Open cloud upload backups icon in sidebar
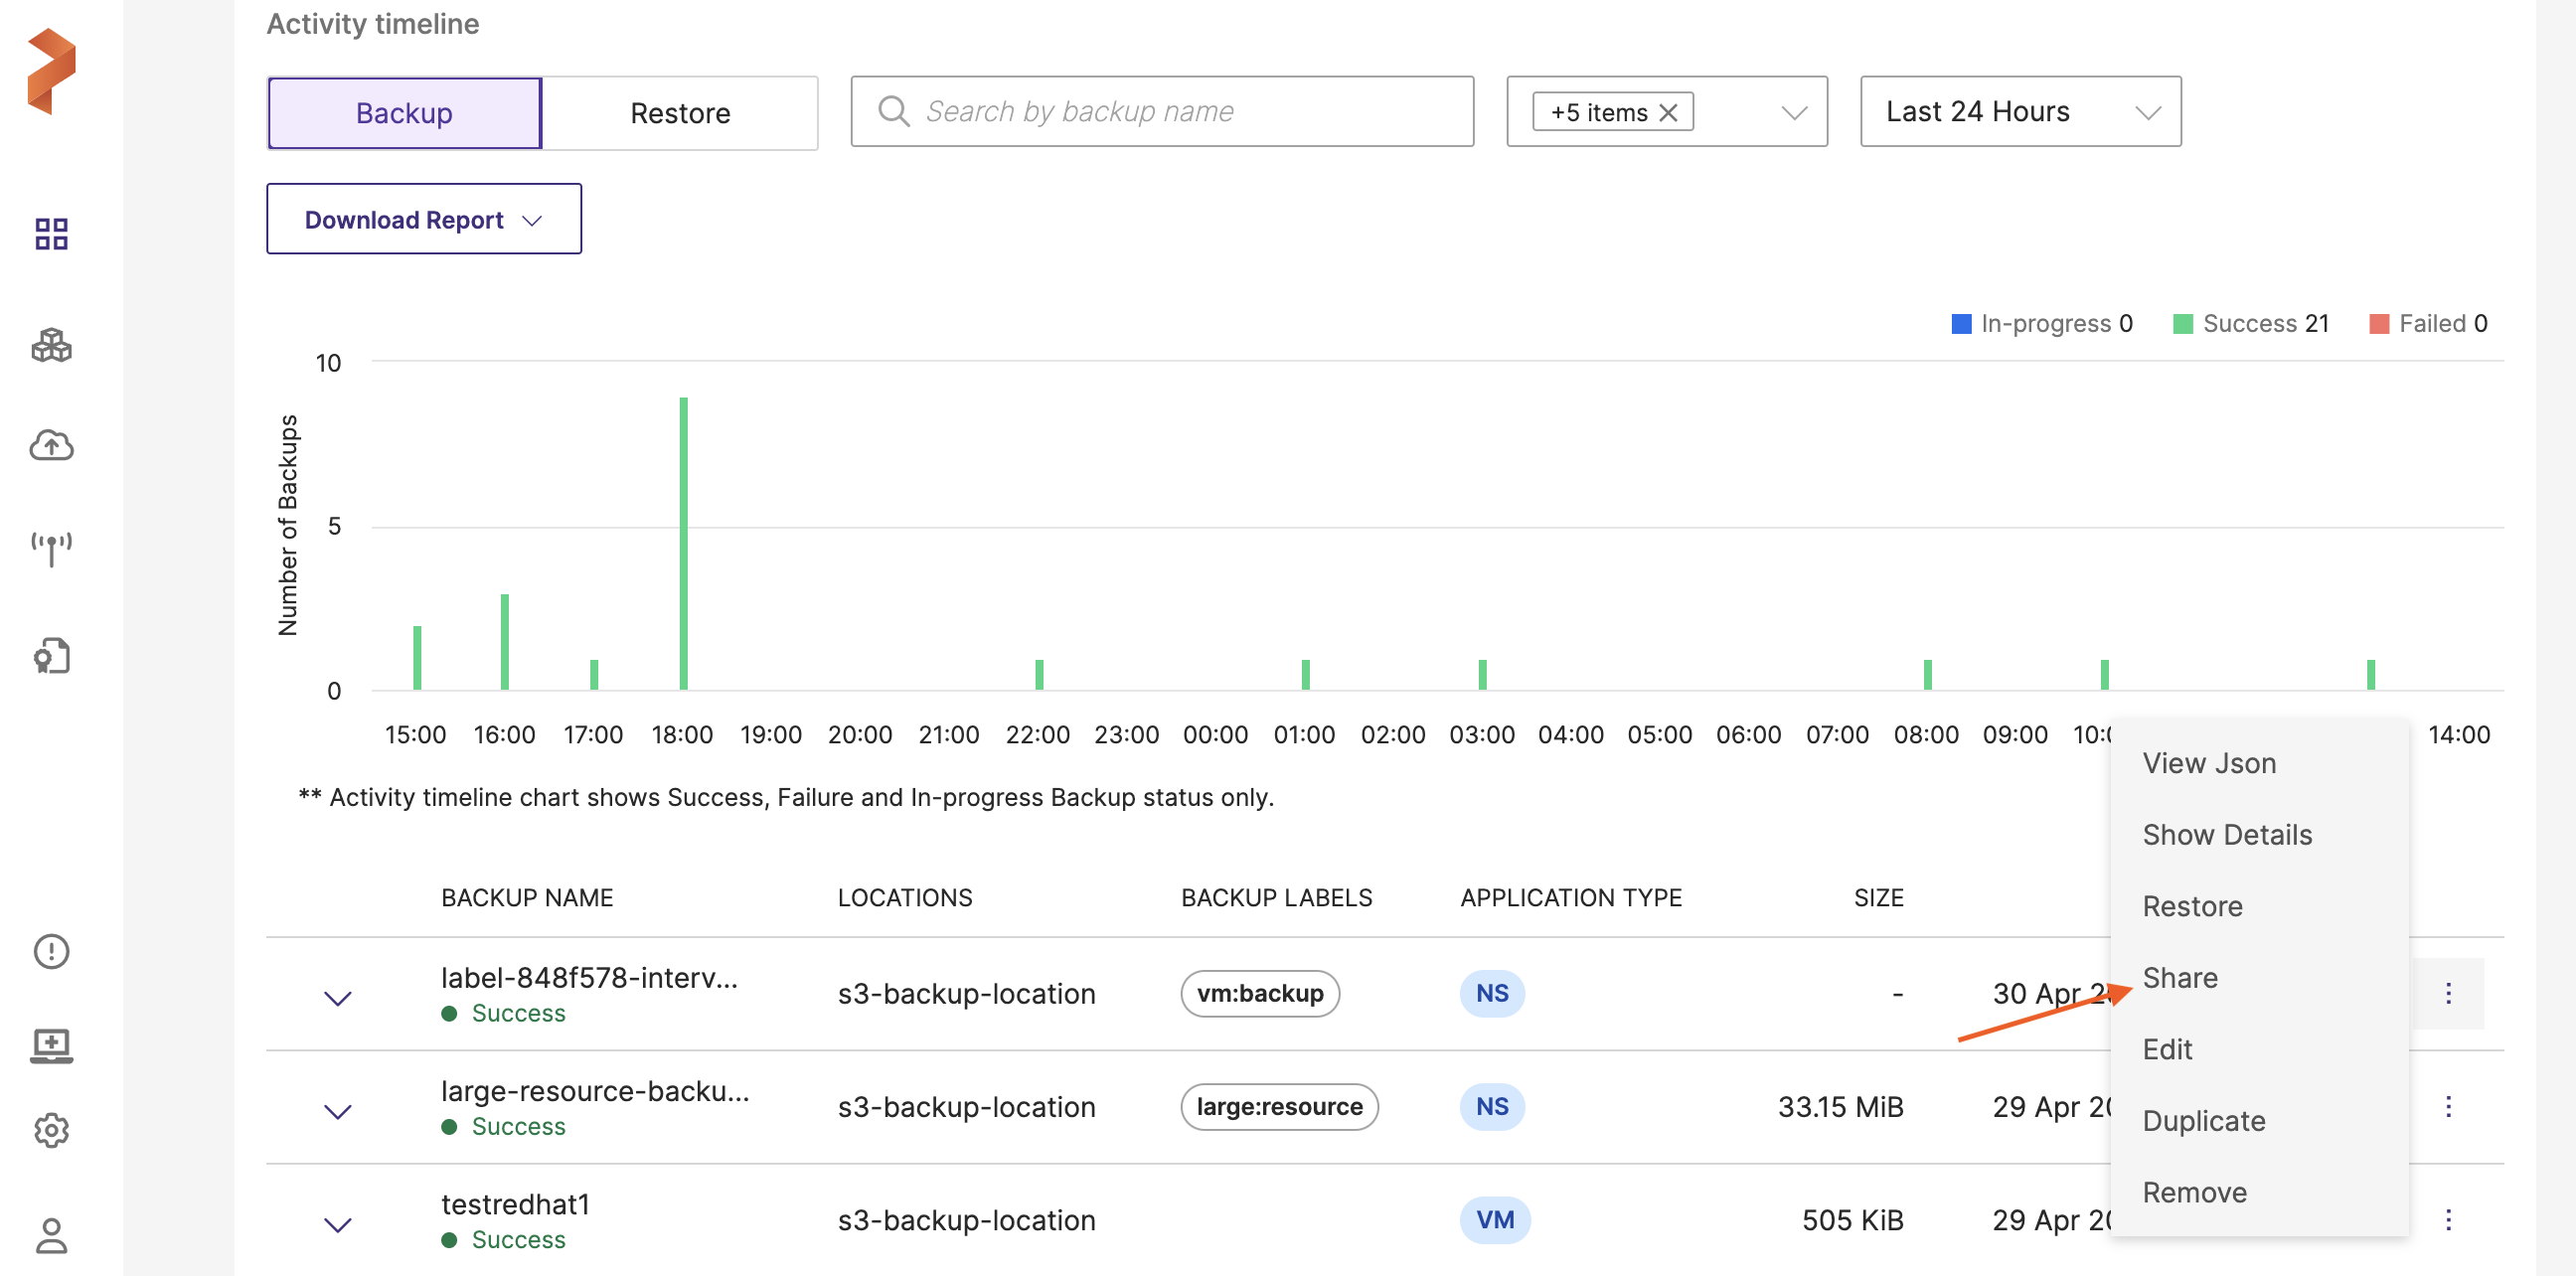This screenshot has width=2576, height=1276. point(51,445)
